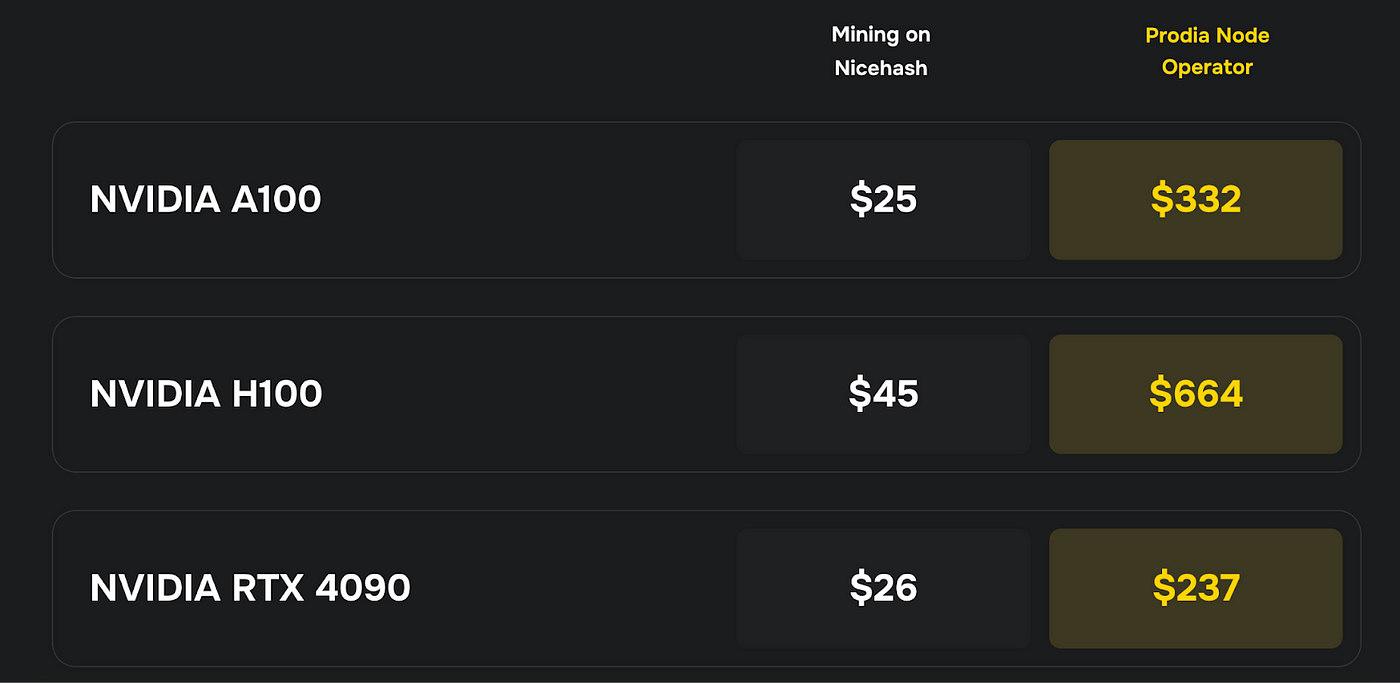Click the $45 Nicehash value for H100
This screenshot has width=1400, height=683.
[883, 394]
